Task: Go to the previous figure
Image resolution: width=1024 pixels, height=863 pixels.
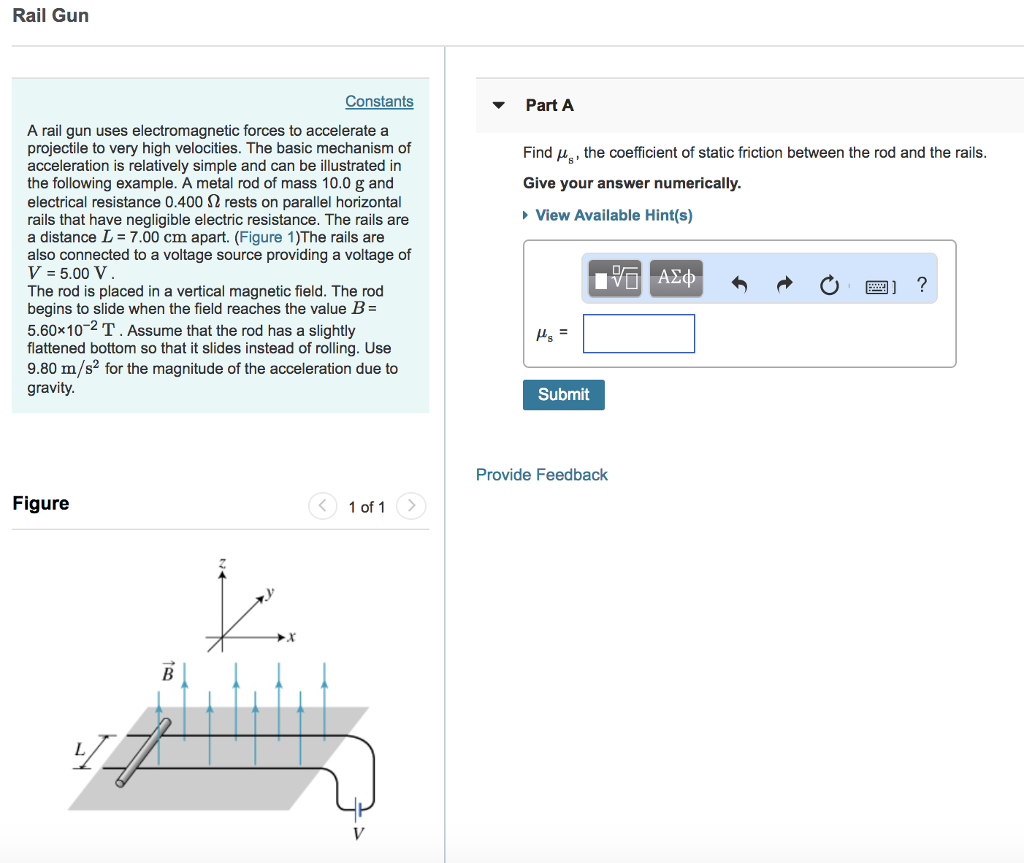Action: coord(322,506)
